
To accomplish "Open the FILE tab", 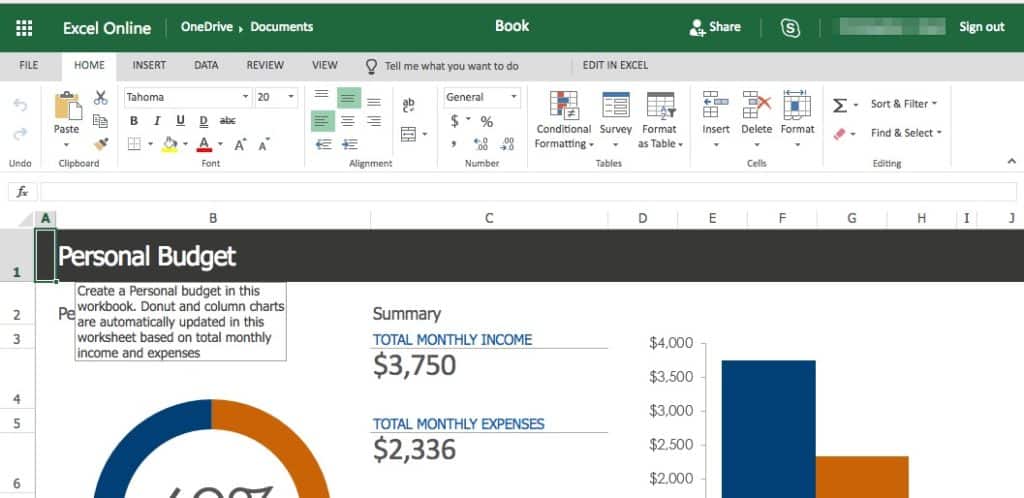I will 29,66.
